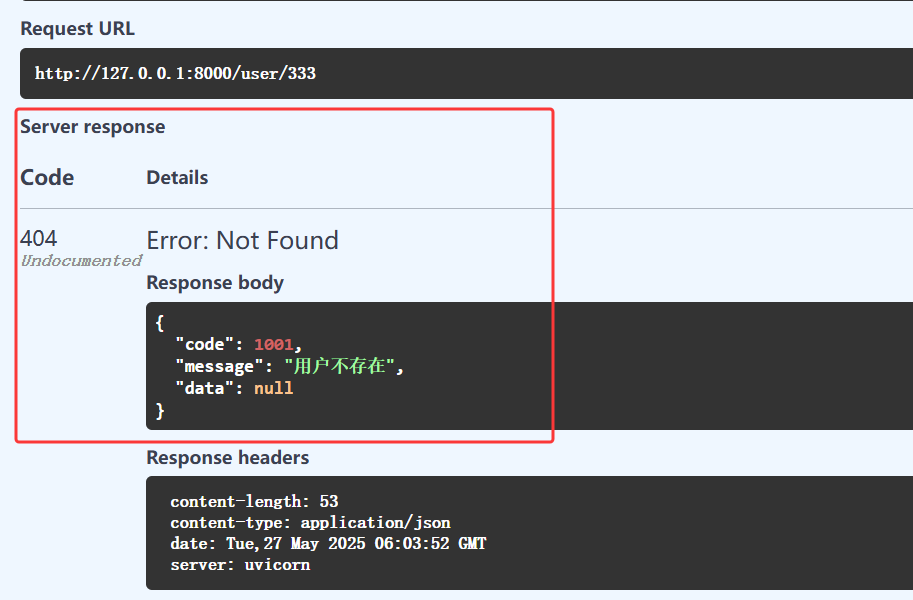
Task: Click the date header line Tue, 27 May 2025
Action: click(328, 543)
